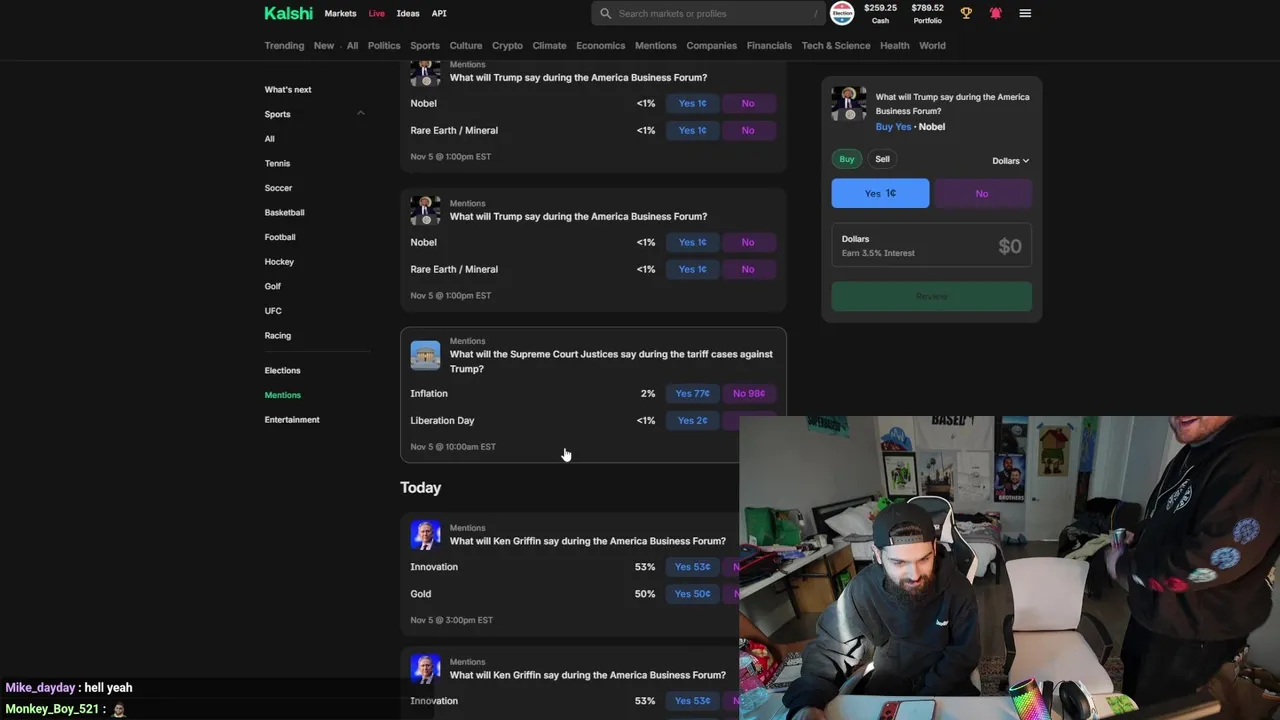Buy Yes 50¢ on Gold
This screenshot has height=720, width=1280.
[x=692, y=594]
